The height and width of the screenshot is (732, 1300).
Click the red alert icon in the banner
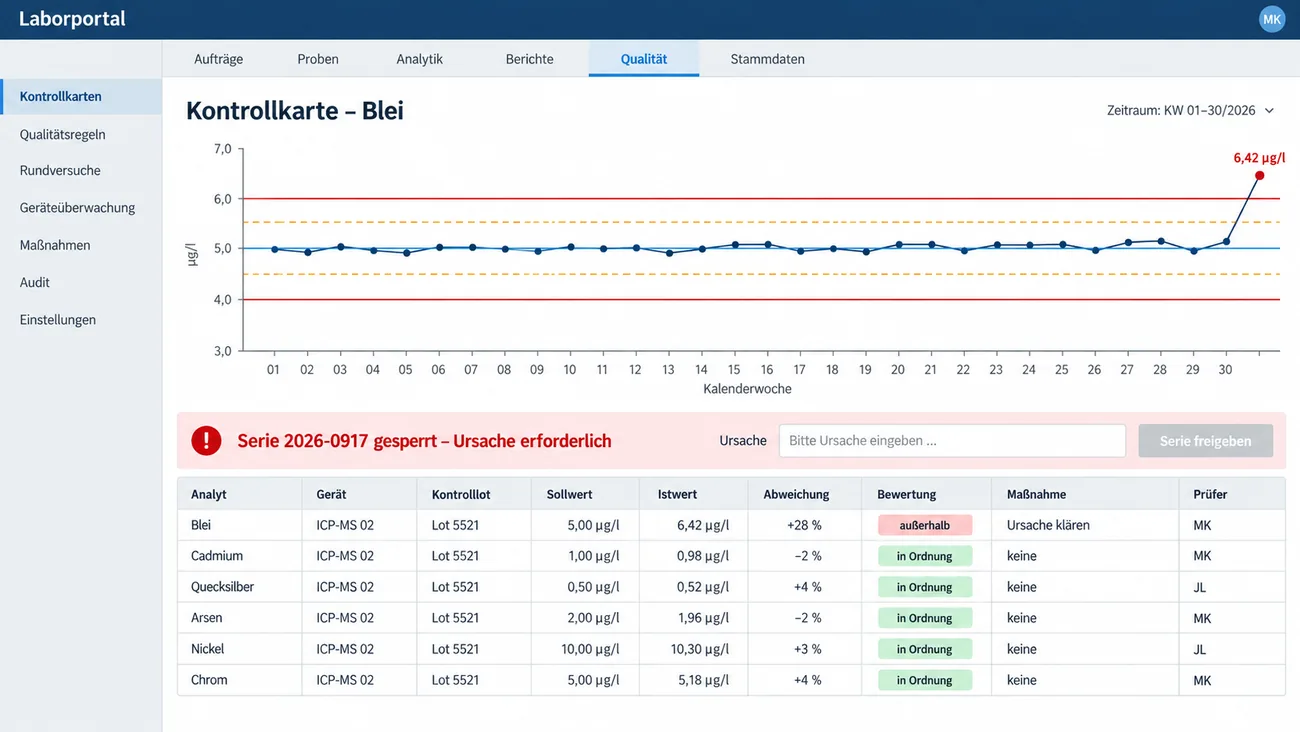click(x=206, y=441)
